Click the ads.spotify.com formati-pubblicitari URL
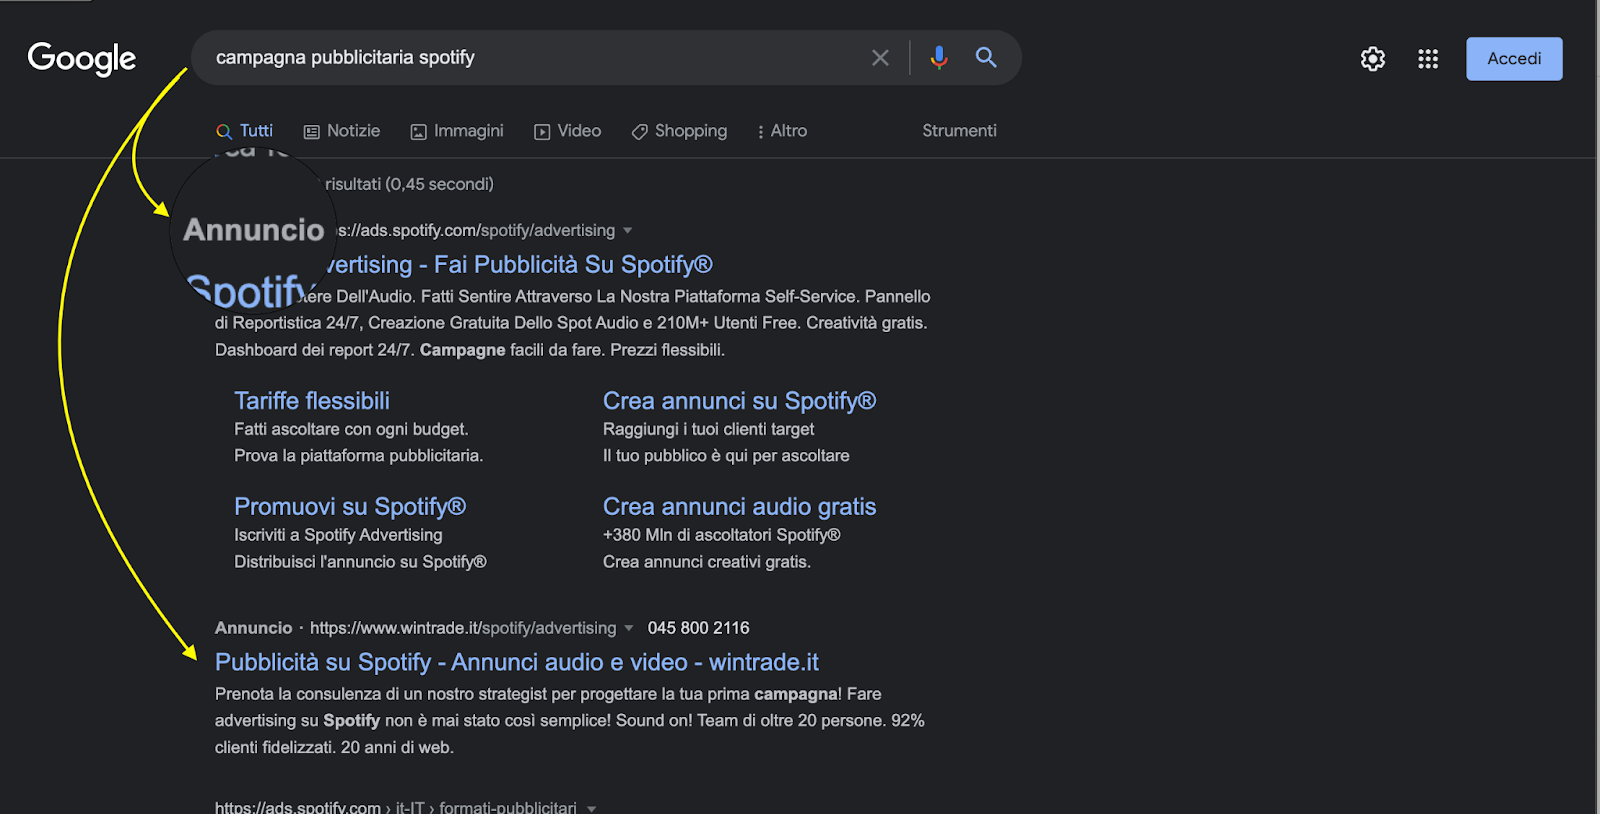 396,807
